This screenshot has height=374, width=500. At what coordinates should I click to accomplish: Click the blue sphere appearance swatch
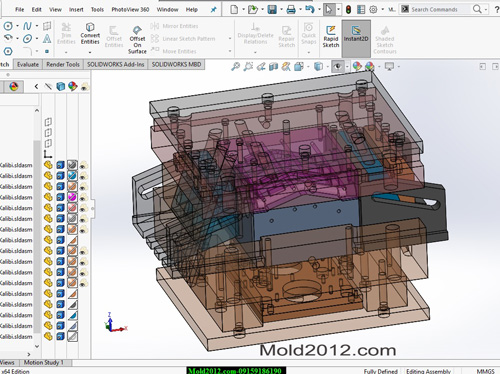[72, 176]
